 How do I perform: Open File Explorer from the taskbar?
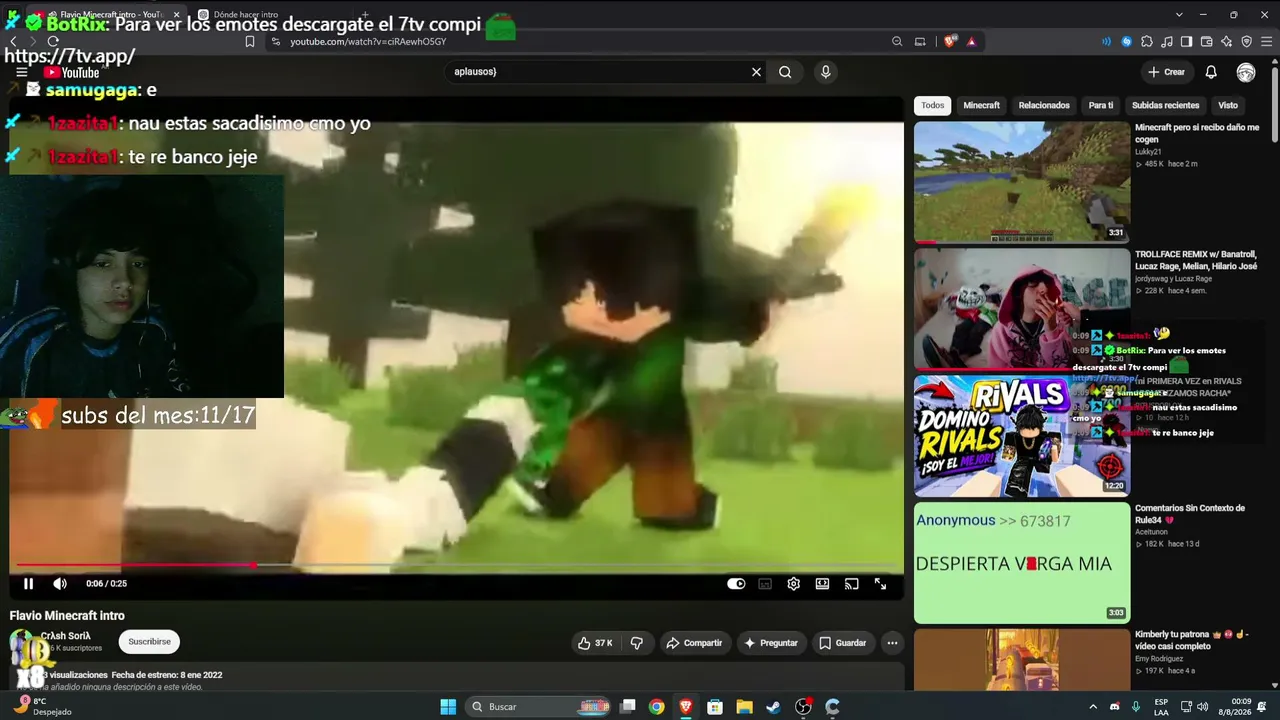click(x=744, y=707)
